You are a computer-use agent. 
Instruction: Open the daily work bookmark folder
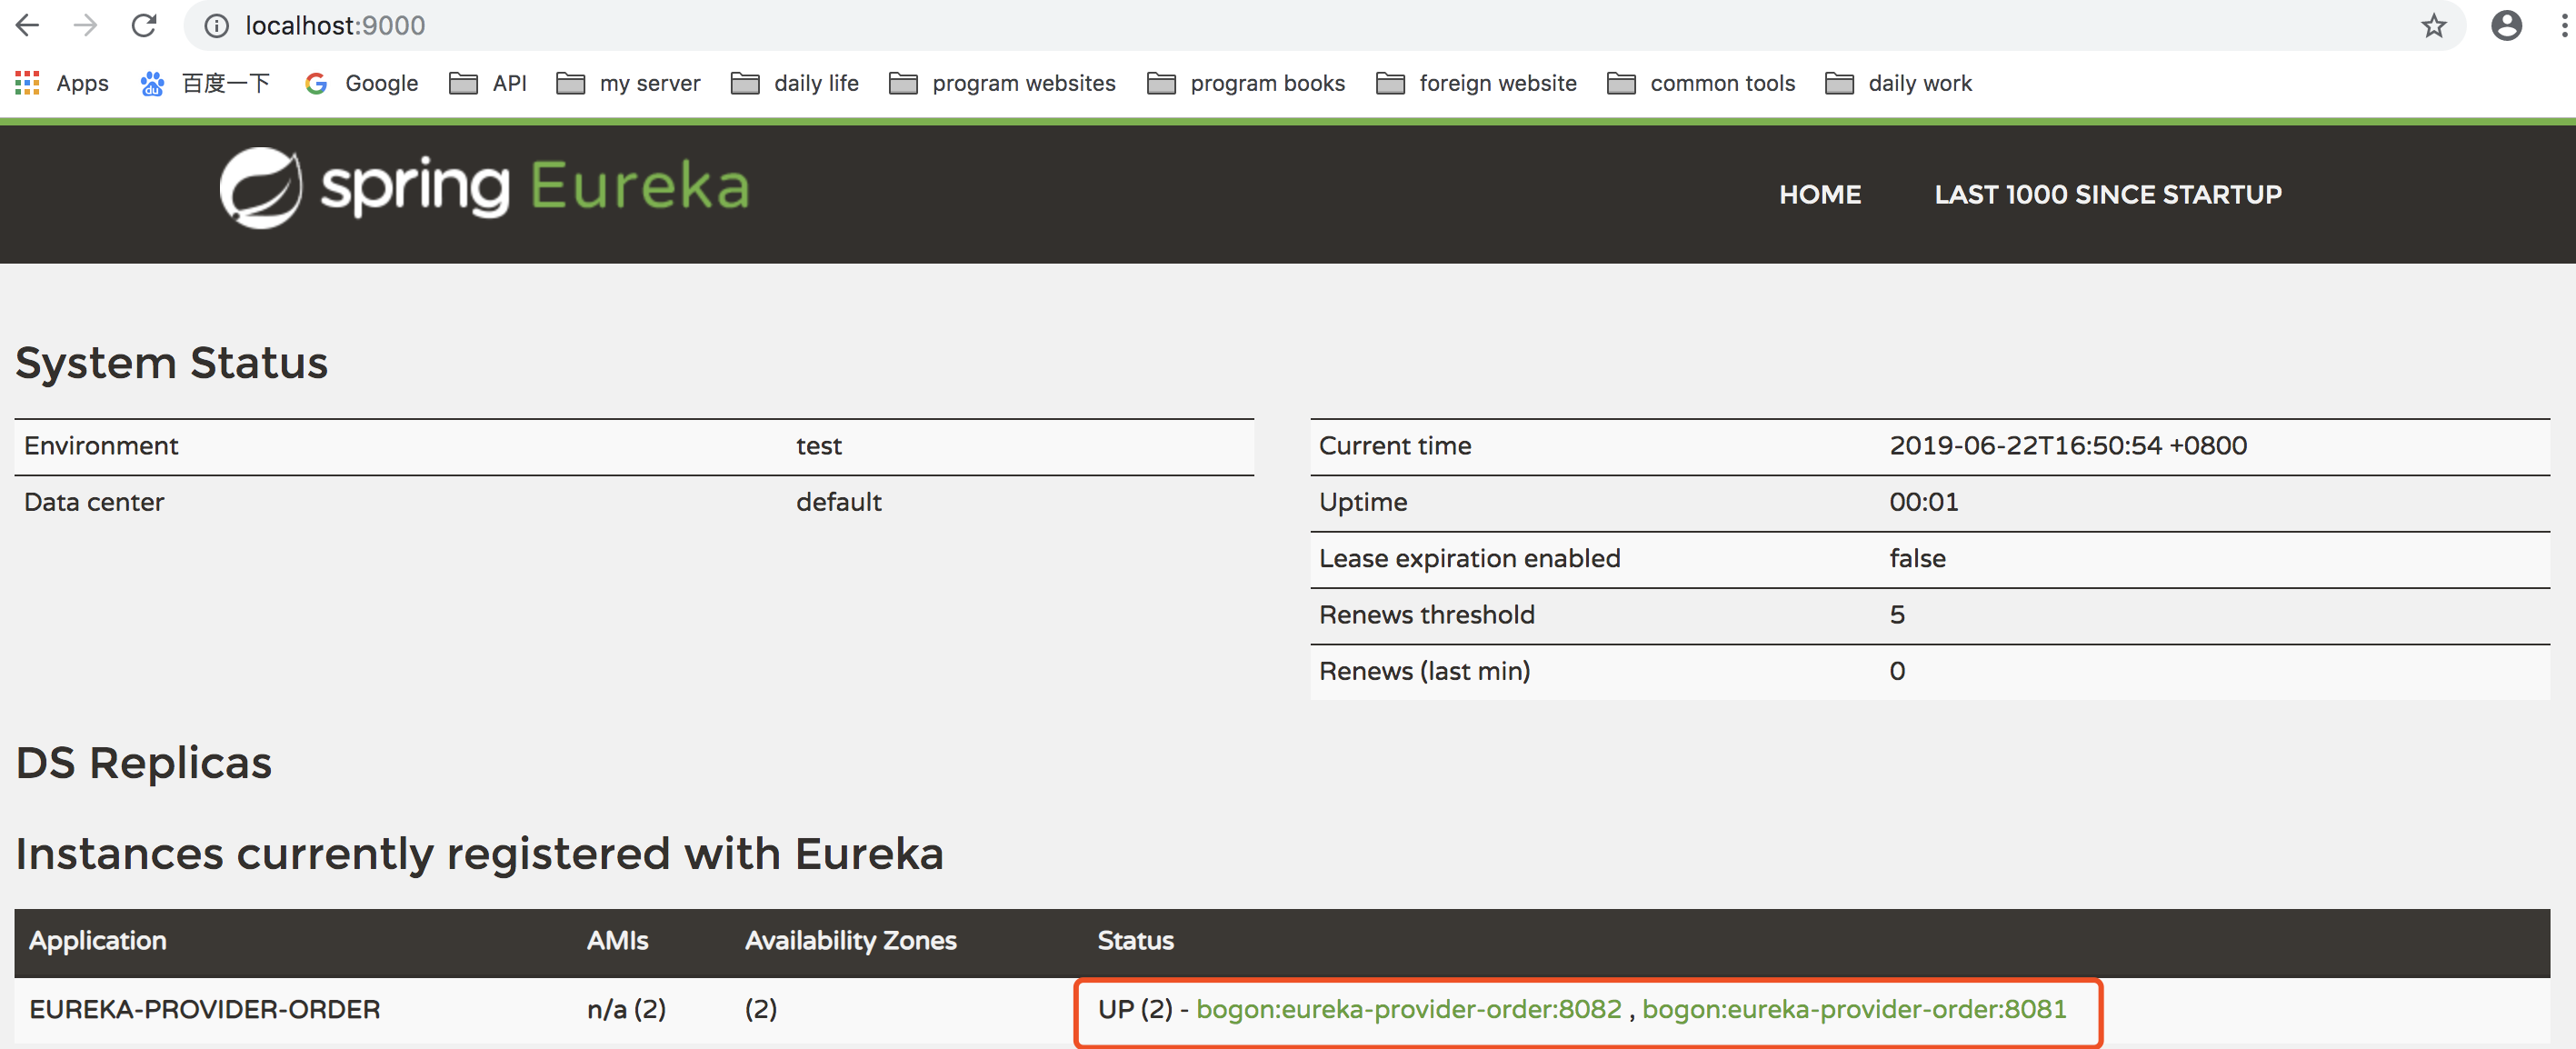point(1898,83)
